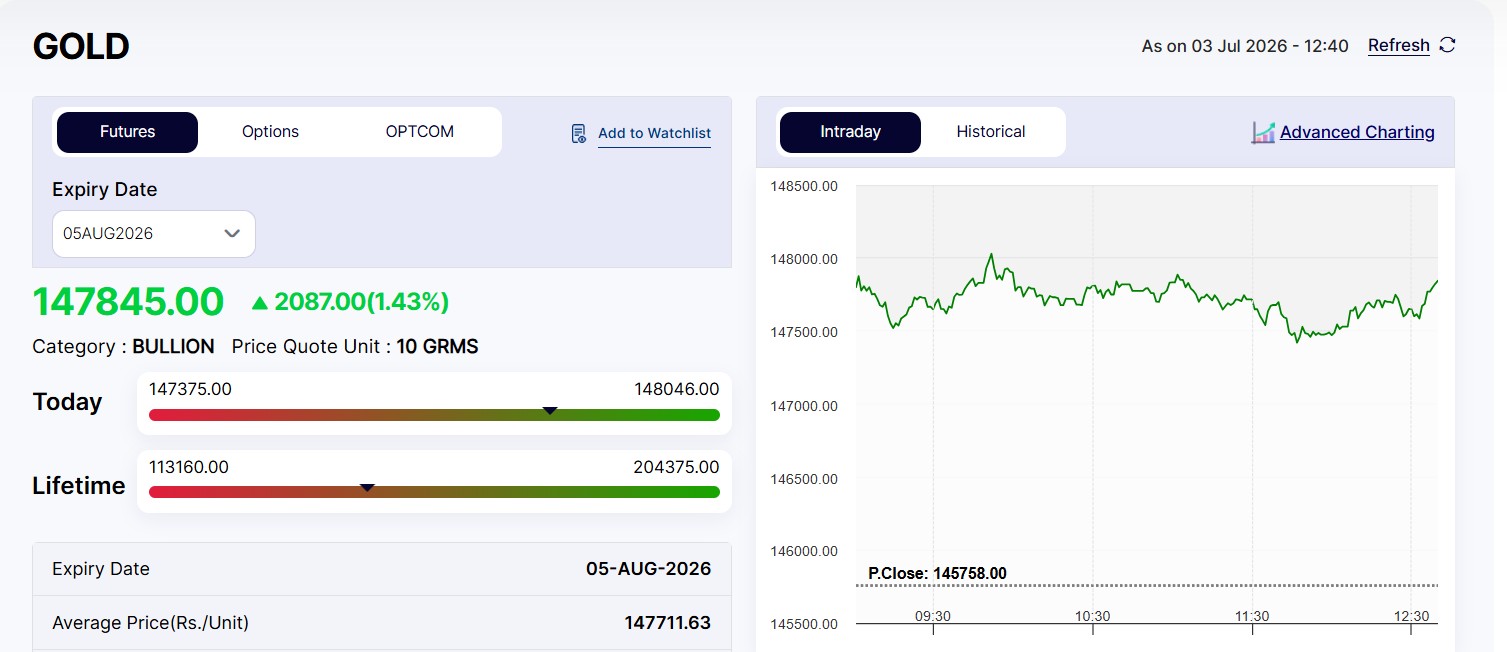Select the Intraday chart tab
This screenshot has width=1507, height=652.
[850, 132]
